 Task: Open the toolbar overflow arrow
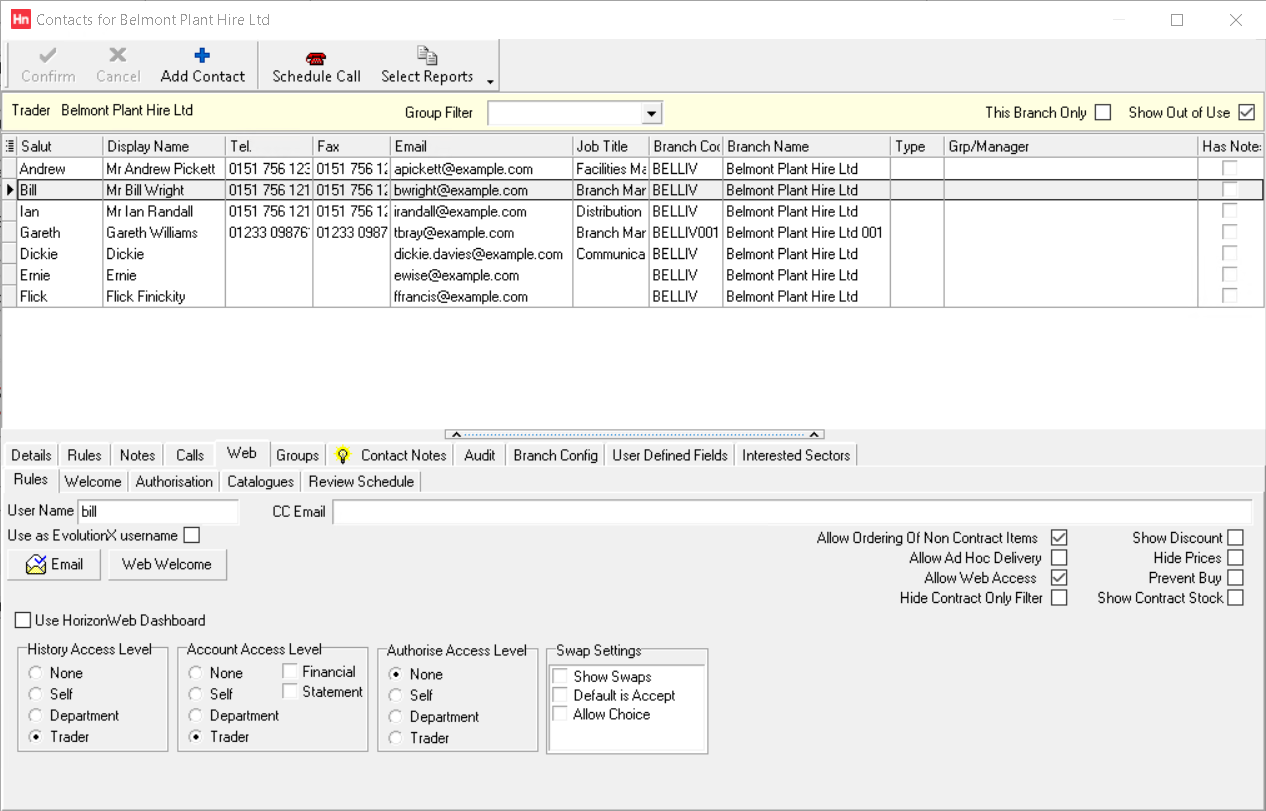(x=490, y=82)
